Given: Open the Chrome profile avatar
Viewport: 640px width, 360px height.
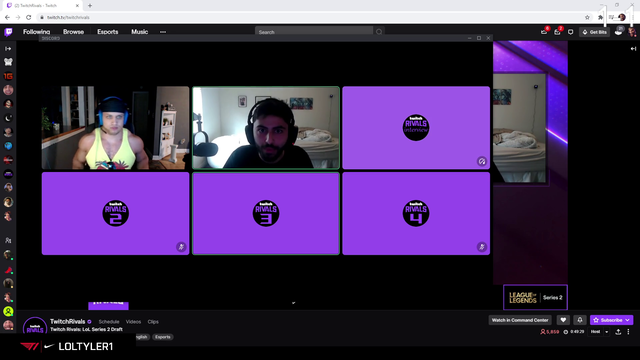Looking at the screenshot, I should (x=622, y=17).
